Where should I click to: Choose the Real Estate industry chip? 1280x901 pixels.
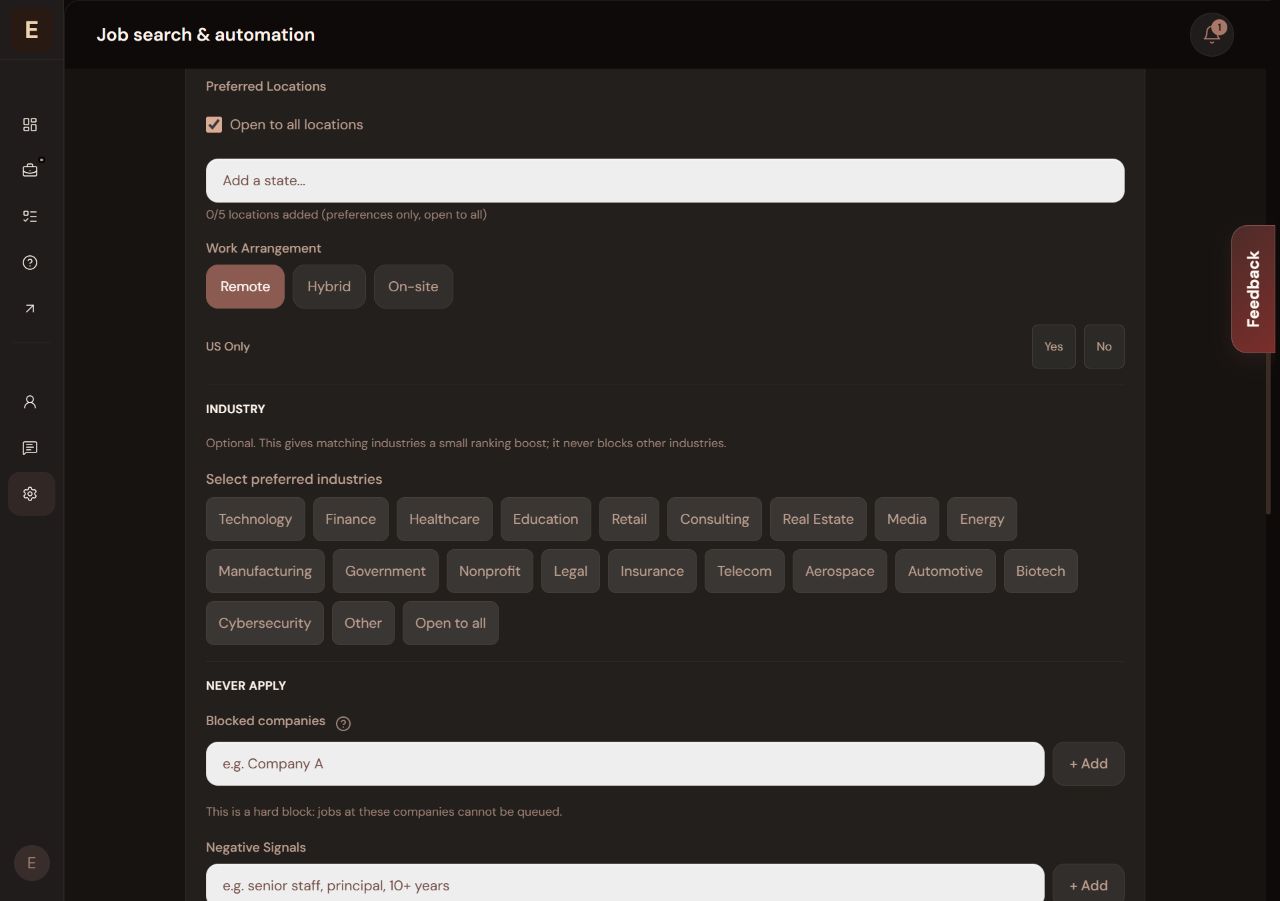coord(818,519)
